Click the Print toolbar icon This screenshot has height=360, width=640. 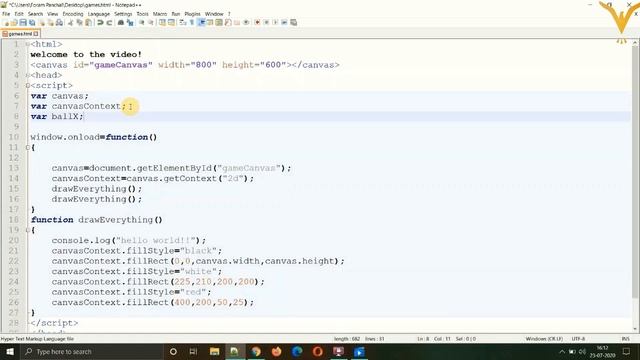[x=59, y=23]
